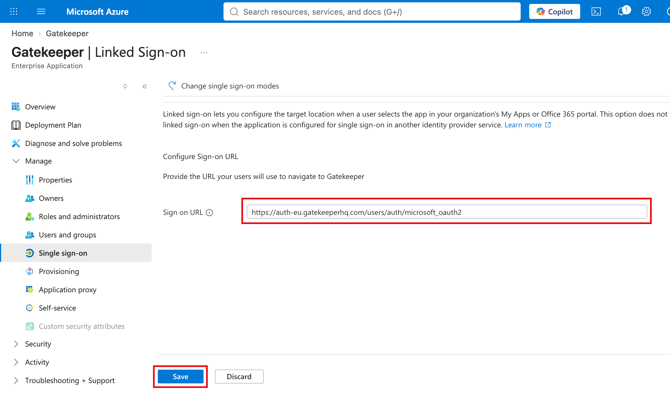Click the Sign on URL text field

pyautogui.click(x=447, y=212)
